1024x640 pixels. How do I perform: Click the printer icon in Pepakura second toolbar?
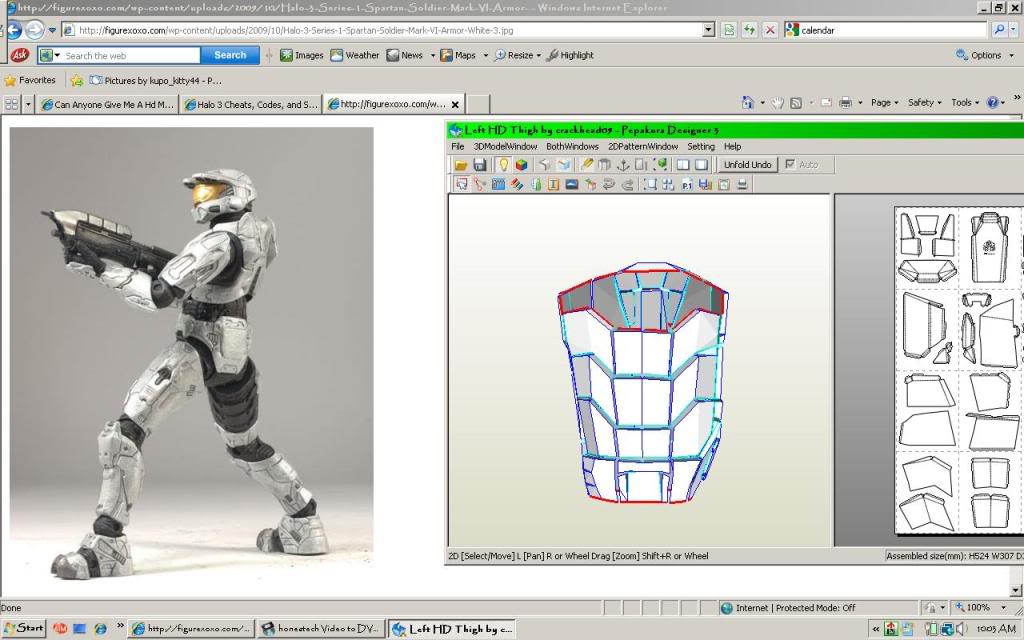(x=742, y=184)
